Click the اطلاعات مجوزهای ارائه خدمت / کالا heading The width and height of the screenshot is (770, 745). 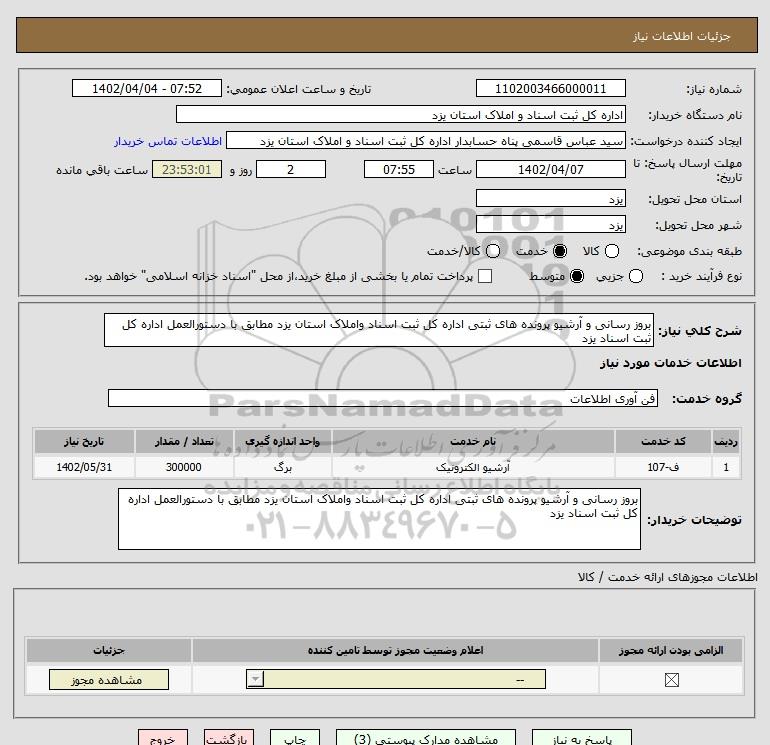tap(668, 577)
